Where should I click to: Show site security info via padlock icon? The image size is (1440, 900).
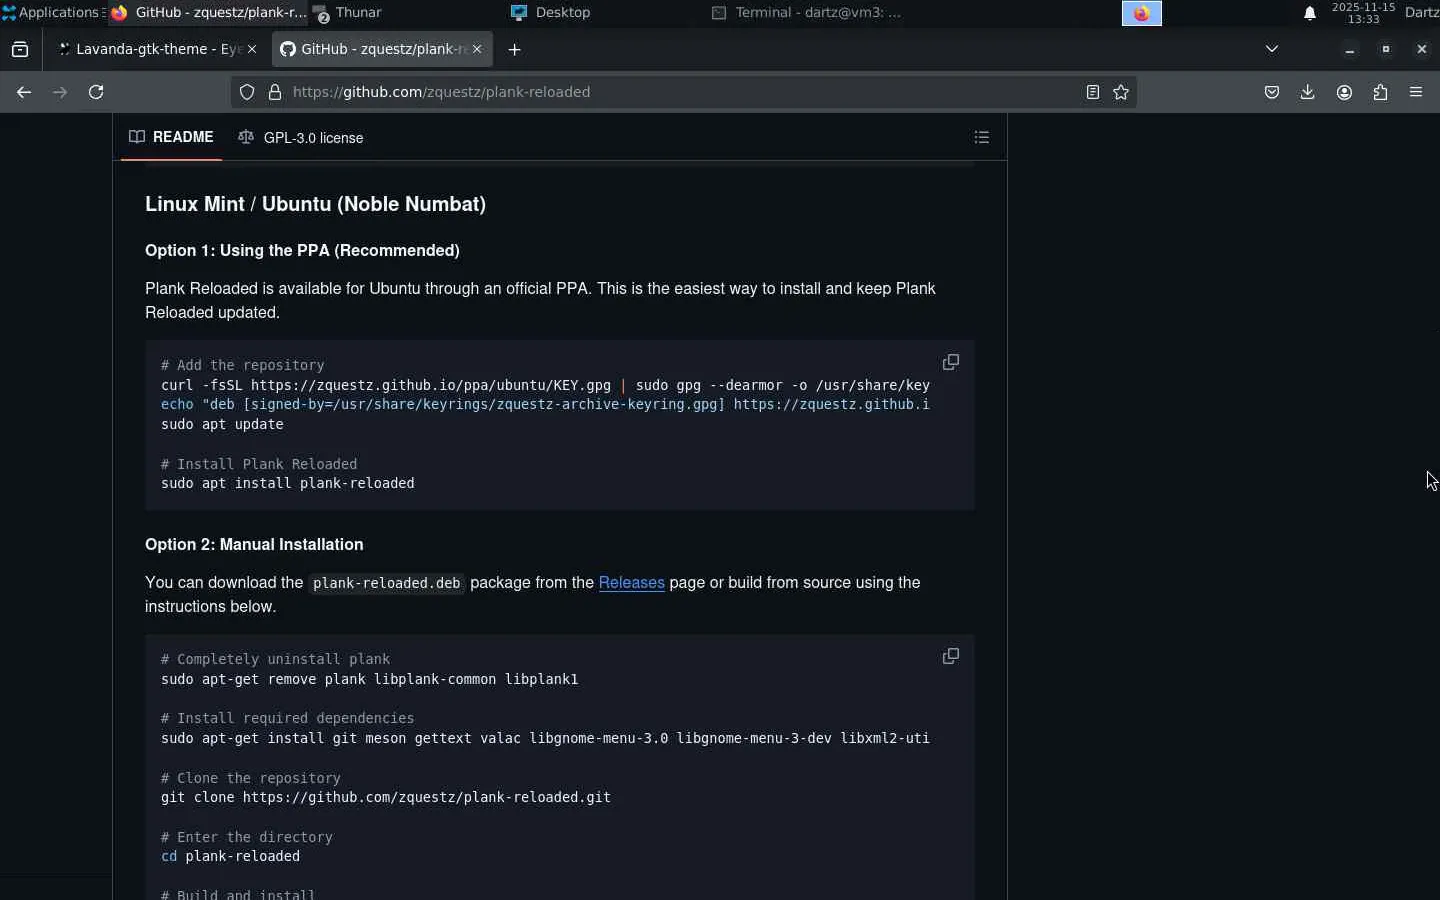[x=275, y=92]
